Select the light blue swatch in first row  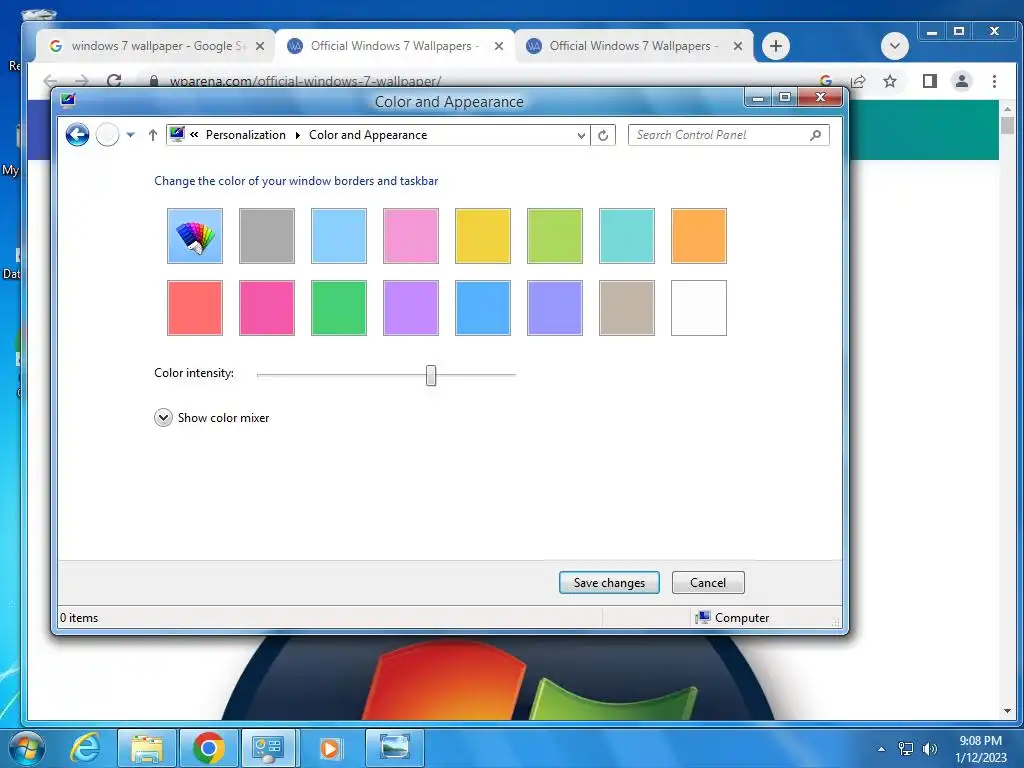[339, 236]
